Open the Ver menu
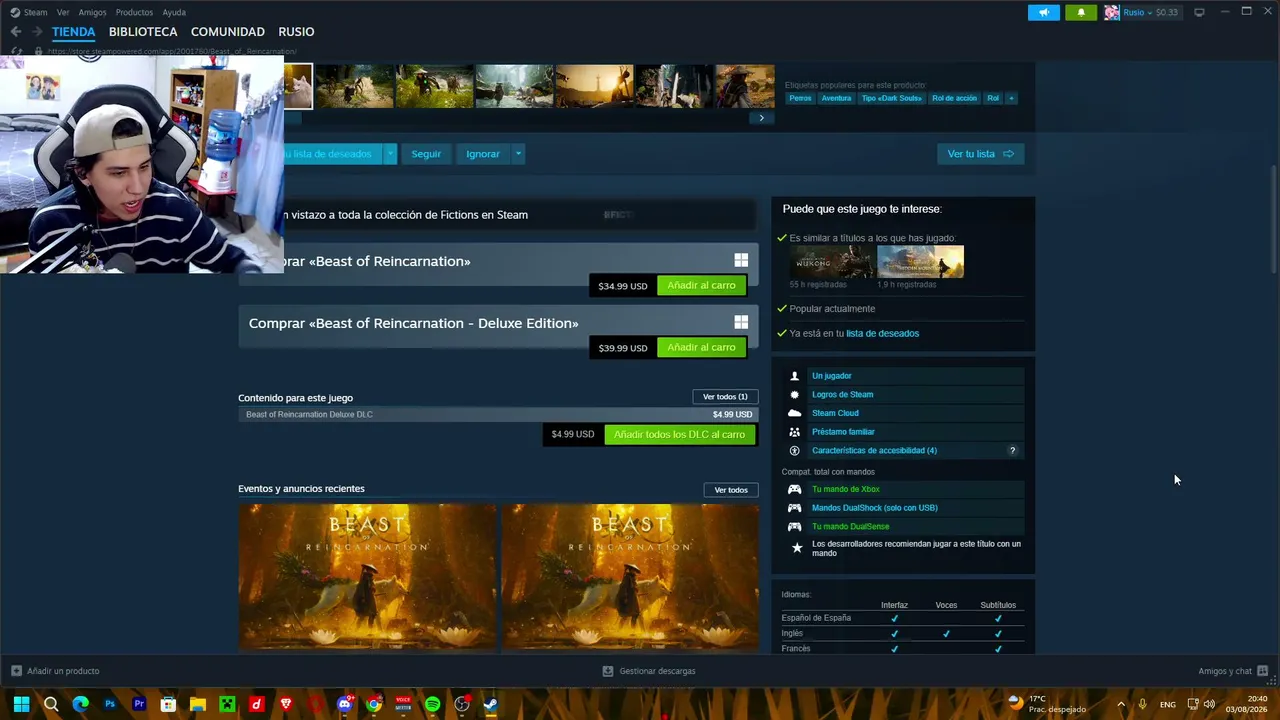Viewport: 1280px width, 720px height. click(x=63, y=12)
